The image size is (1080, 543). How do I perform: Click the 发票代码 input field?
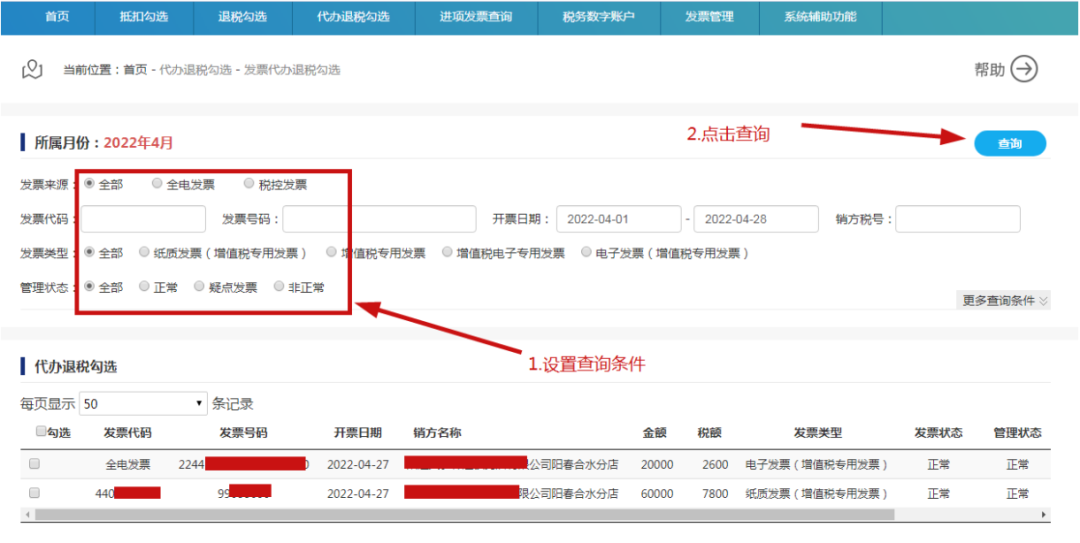click(x=143, y=219)
